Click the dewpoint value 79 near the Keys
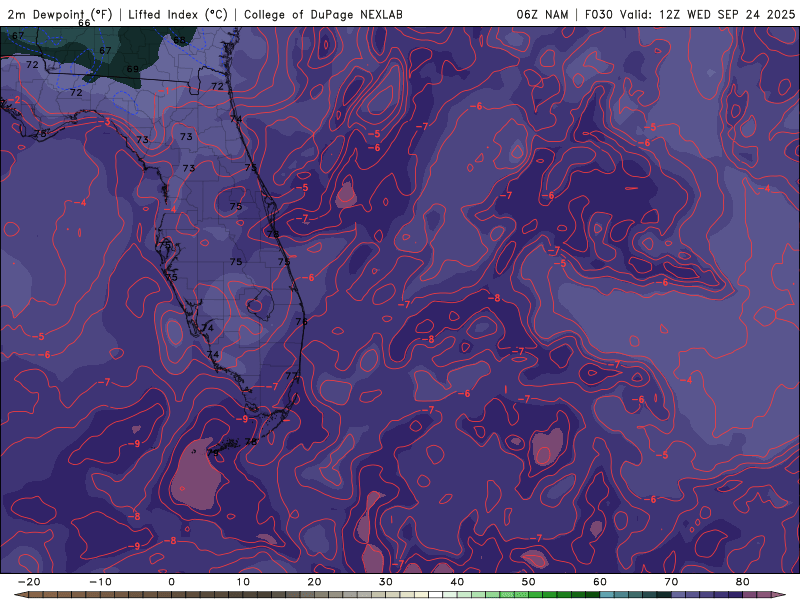 click(x=213, y=453)
